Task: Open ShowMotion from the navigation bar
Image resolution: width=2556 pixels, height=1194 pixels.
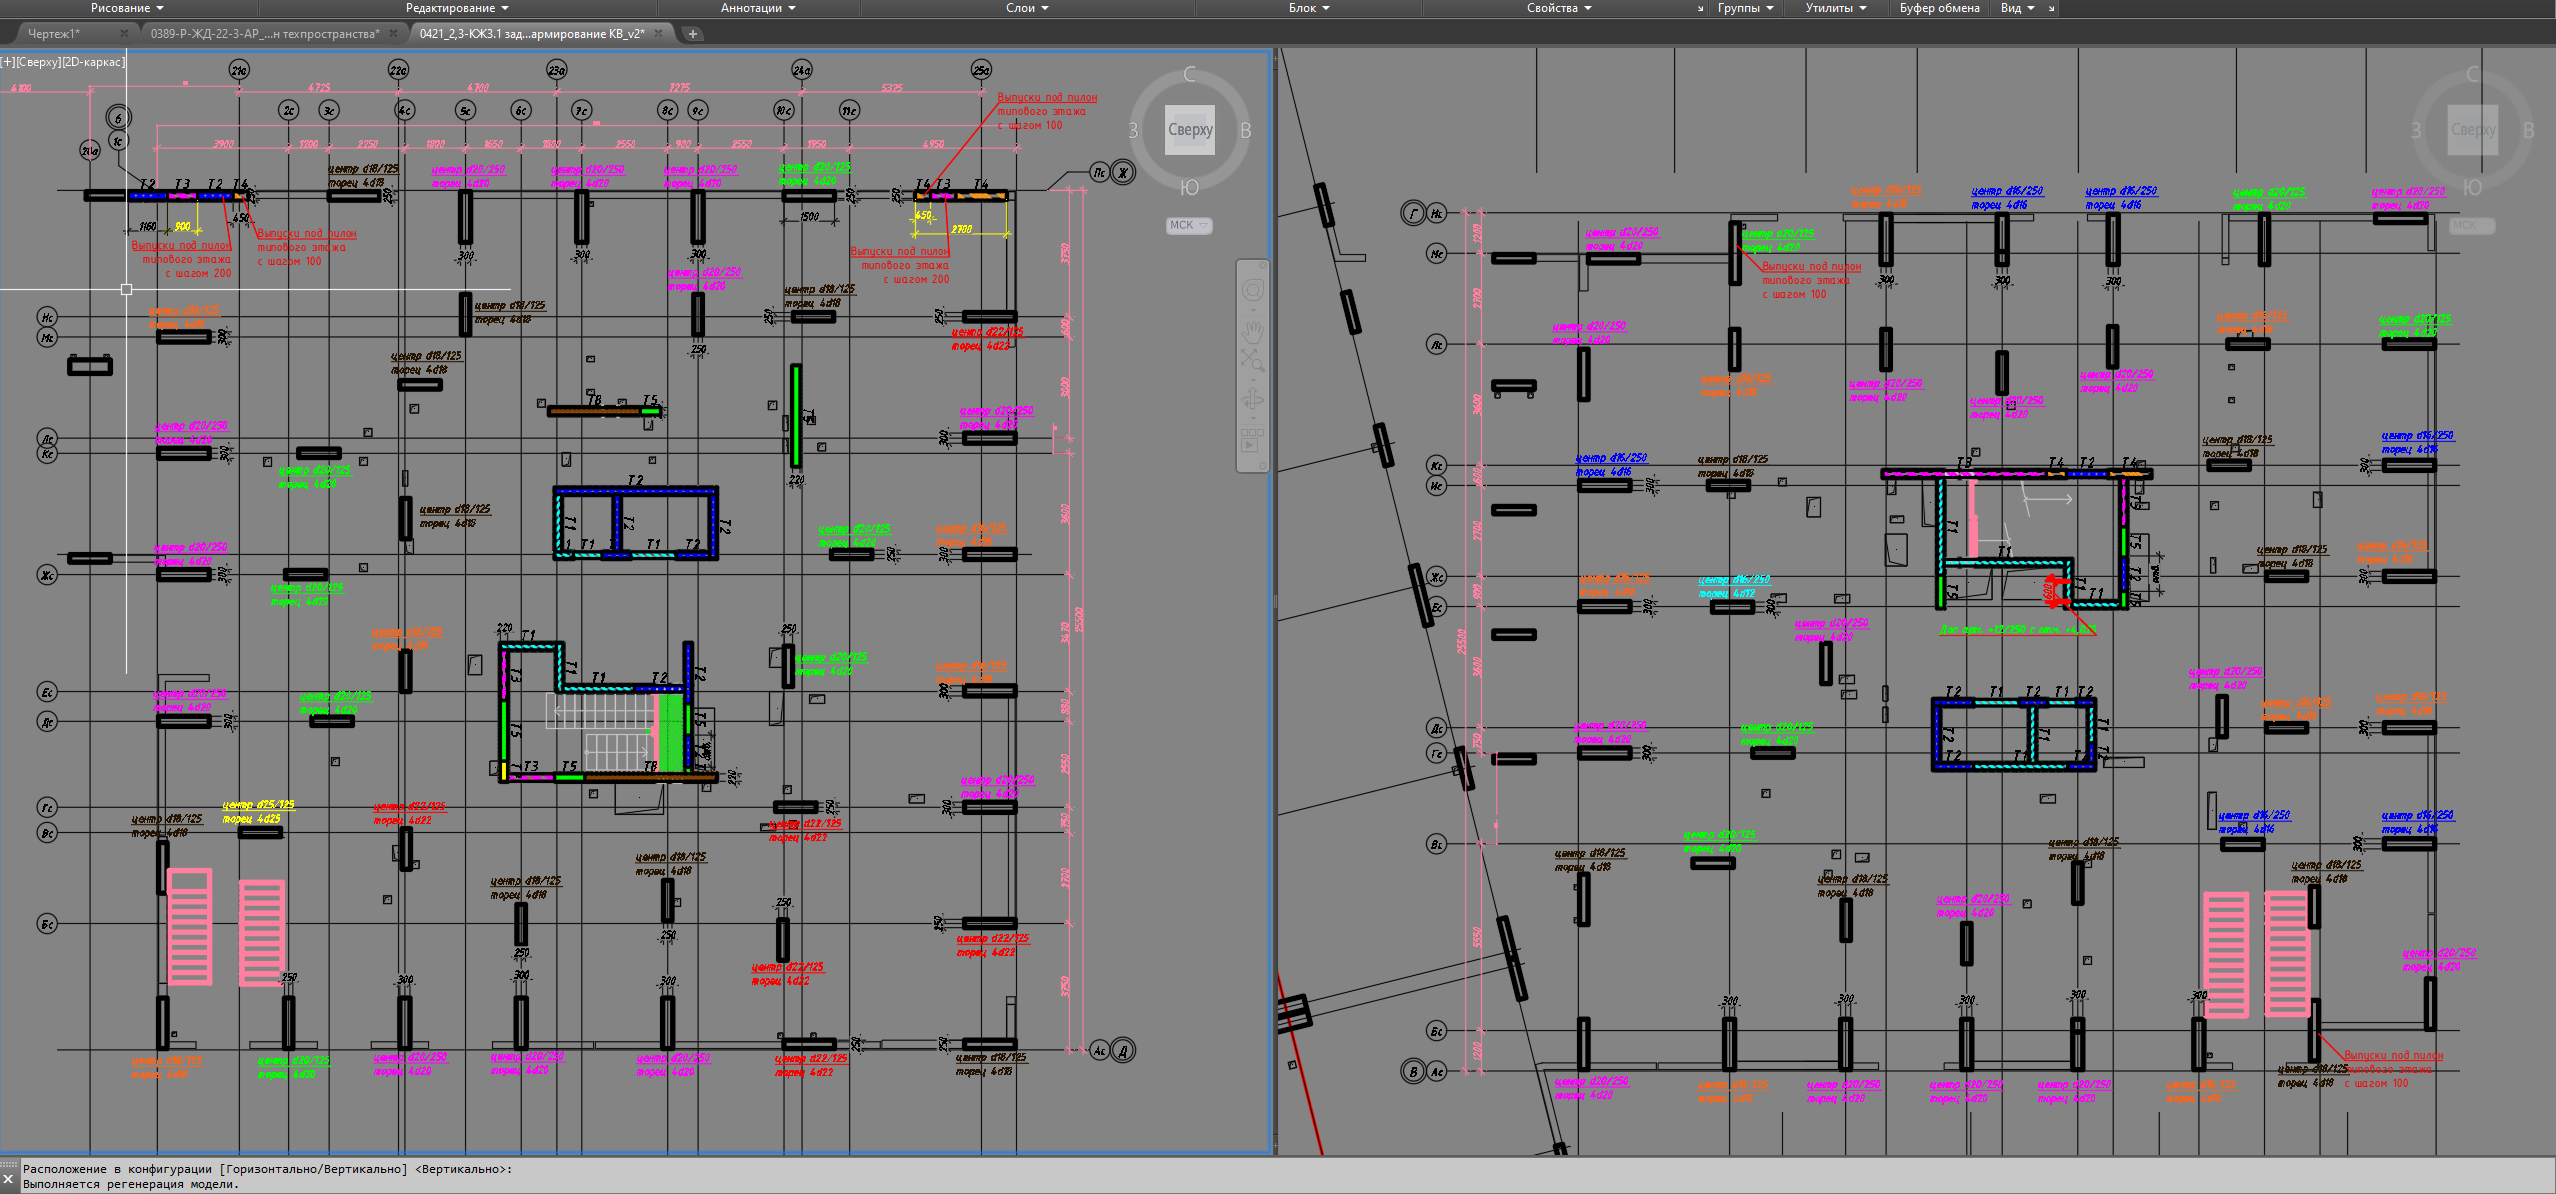Action: (1252, 440)
